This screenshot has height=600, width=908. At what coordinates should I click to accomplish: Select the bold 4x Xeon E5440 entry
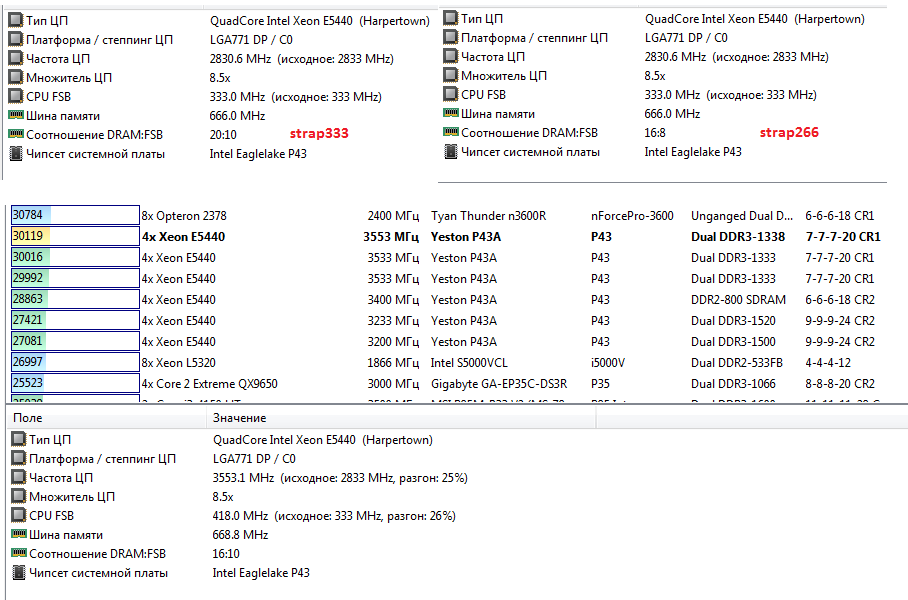tap(184, 237)
